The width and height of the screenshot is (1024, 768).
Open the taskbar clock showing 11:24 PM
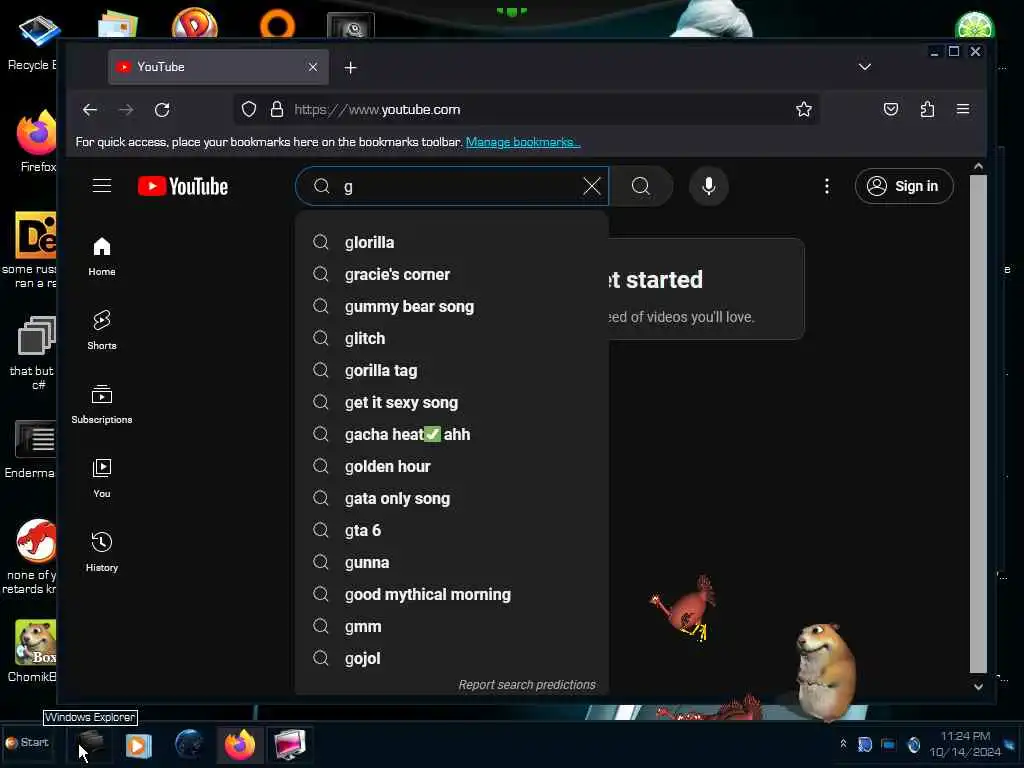965,744
